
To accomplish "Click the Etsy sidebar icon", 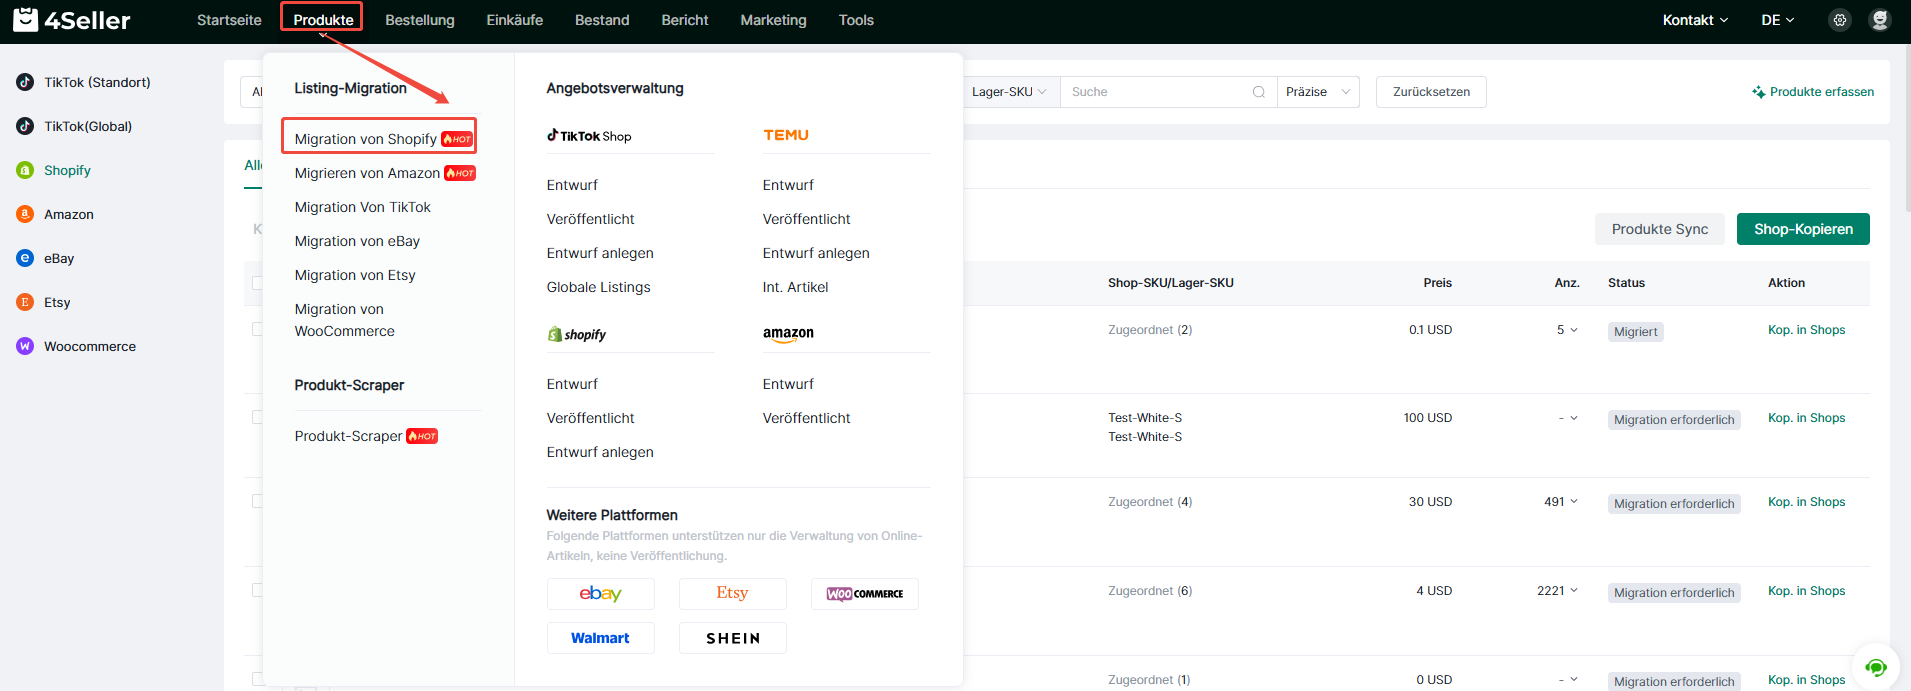I will click(x=25, y=302).
